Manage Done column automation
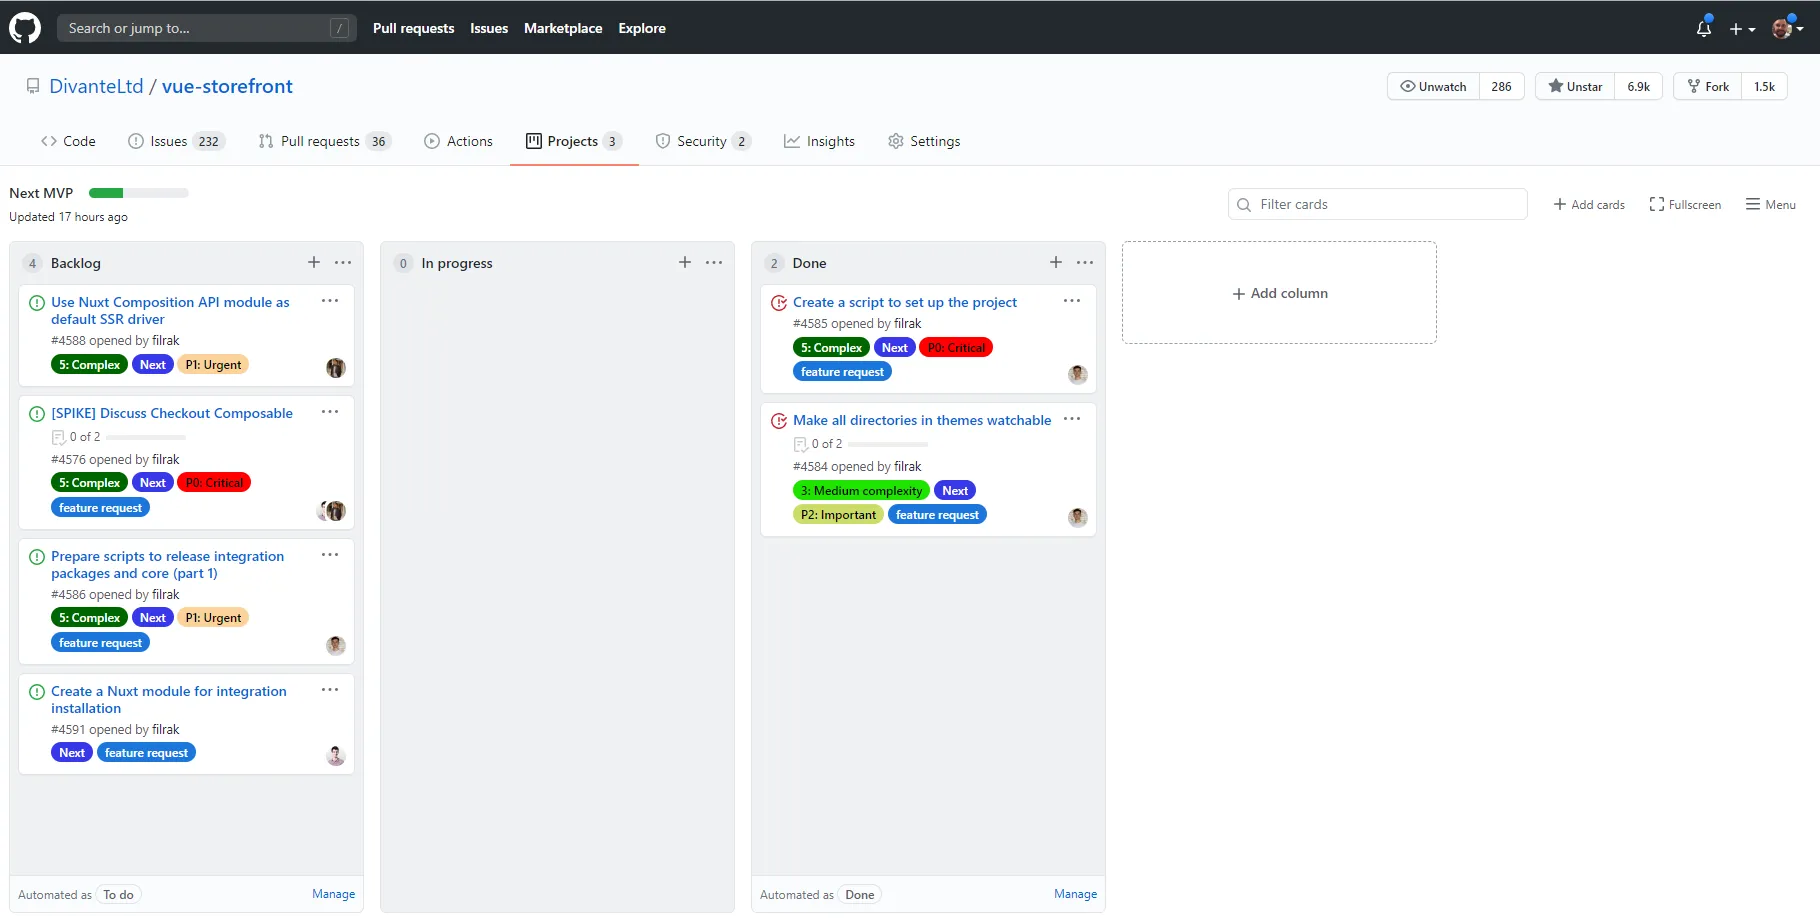 (x=1075, y=894)
